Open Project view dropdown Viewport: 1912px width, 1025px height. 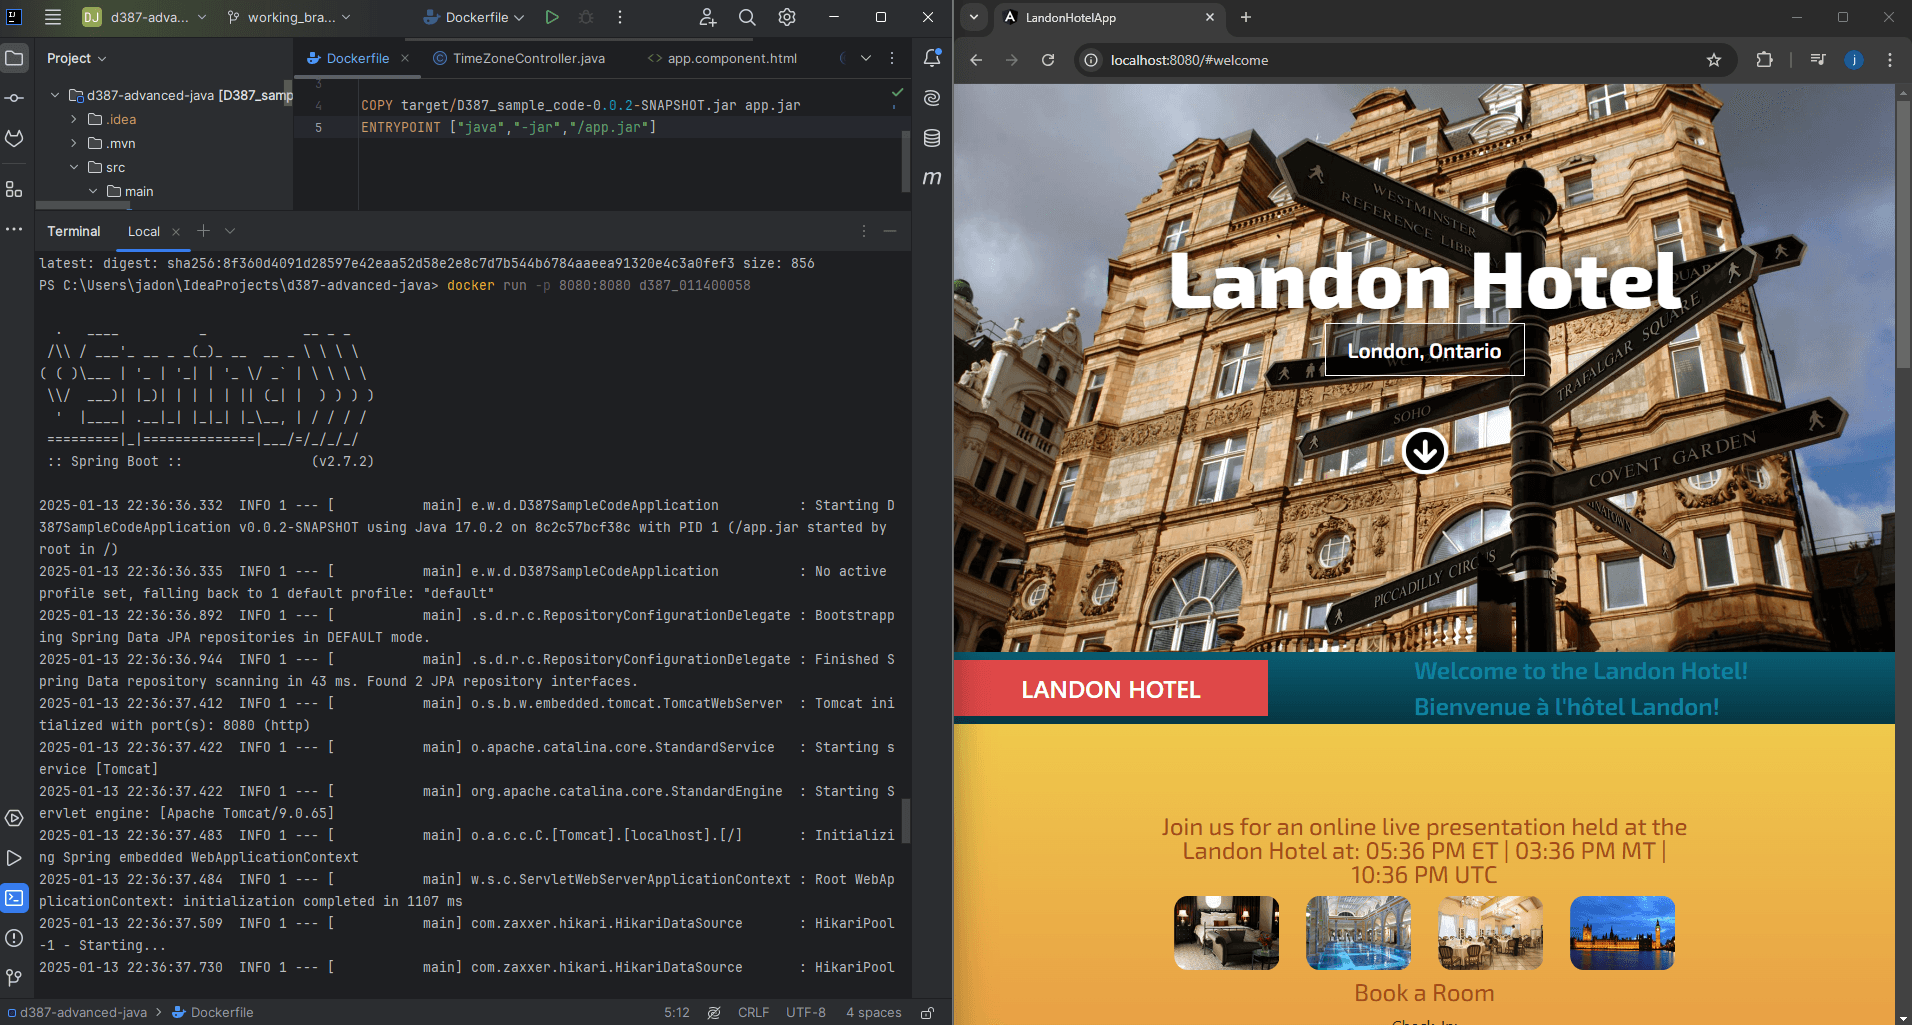(76, 58)
